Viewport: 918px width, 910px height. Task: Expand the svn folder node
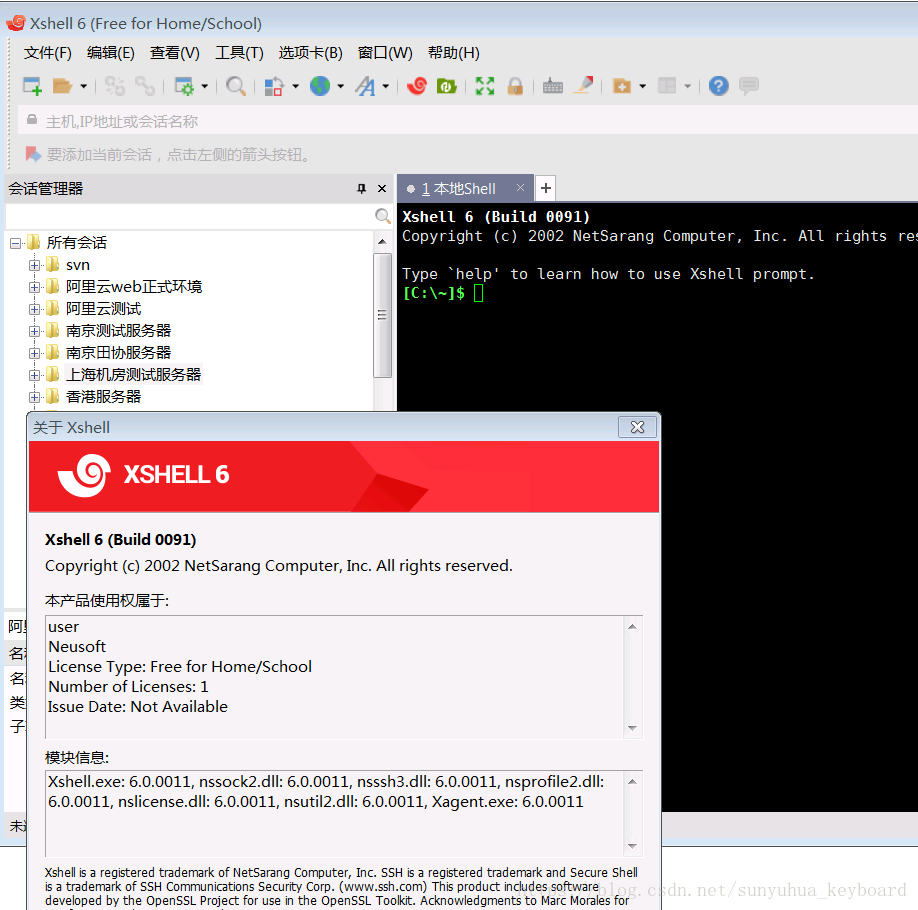[35, 265]
